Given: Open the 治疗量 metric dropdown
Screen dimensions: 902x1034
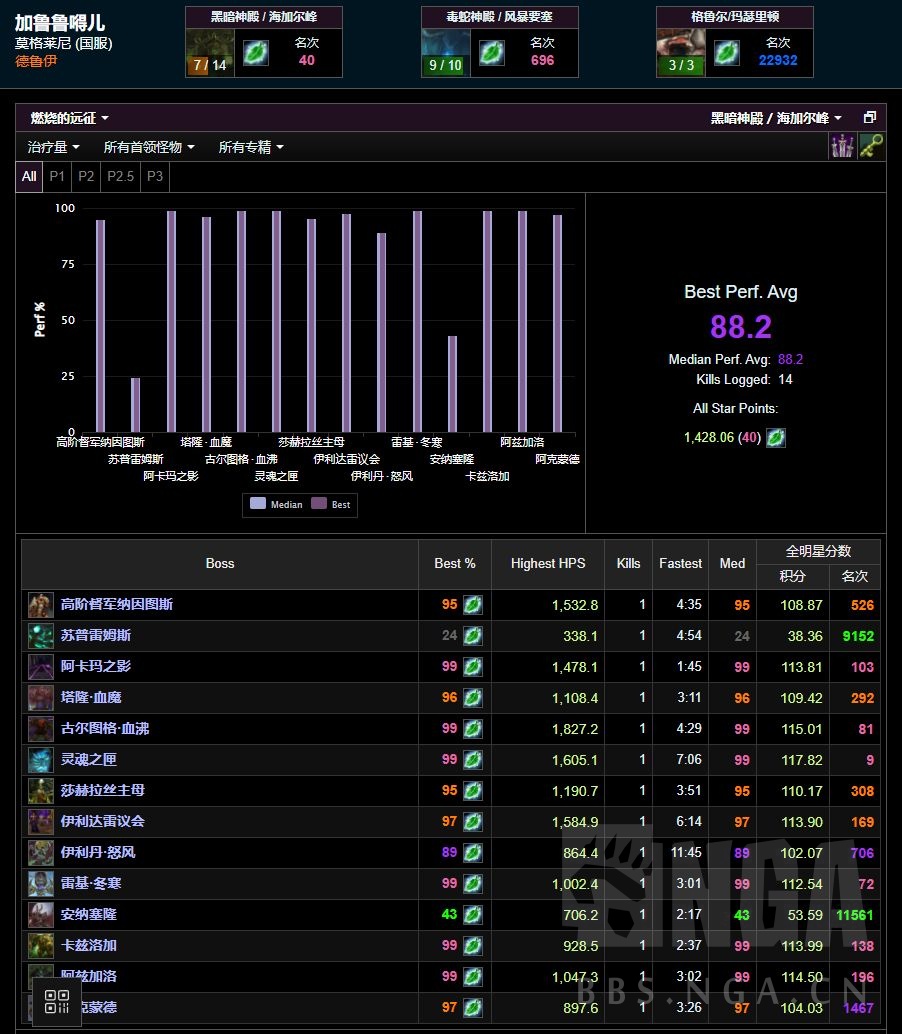Looking at the screenshot, I should (x=54, y=147).
